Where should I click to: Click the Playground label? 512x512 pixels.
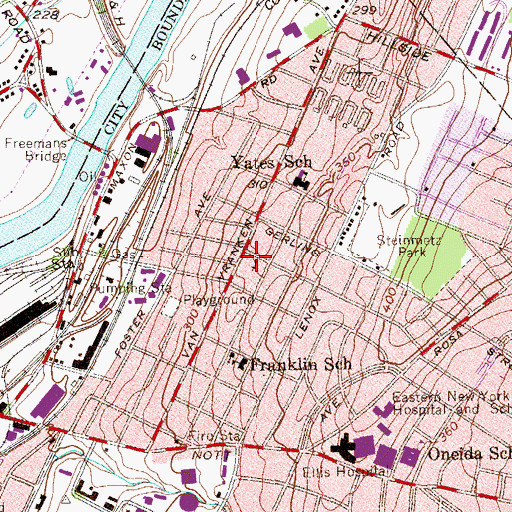pos(219,300)
